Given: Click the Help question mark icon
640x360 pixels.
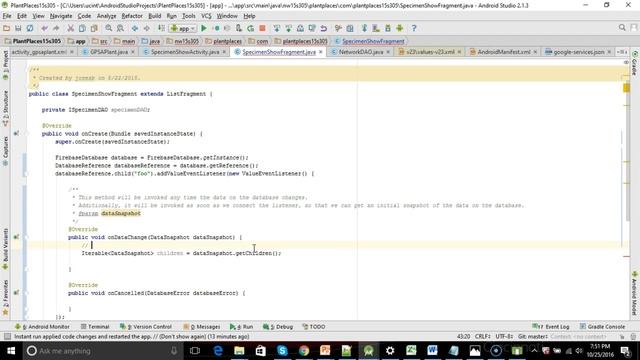Looking at the screenshot, I should click(x=414, y=28).
